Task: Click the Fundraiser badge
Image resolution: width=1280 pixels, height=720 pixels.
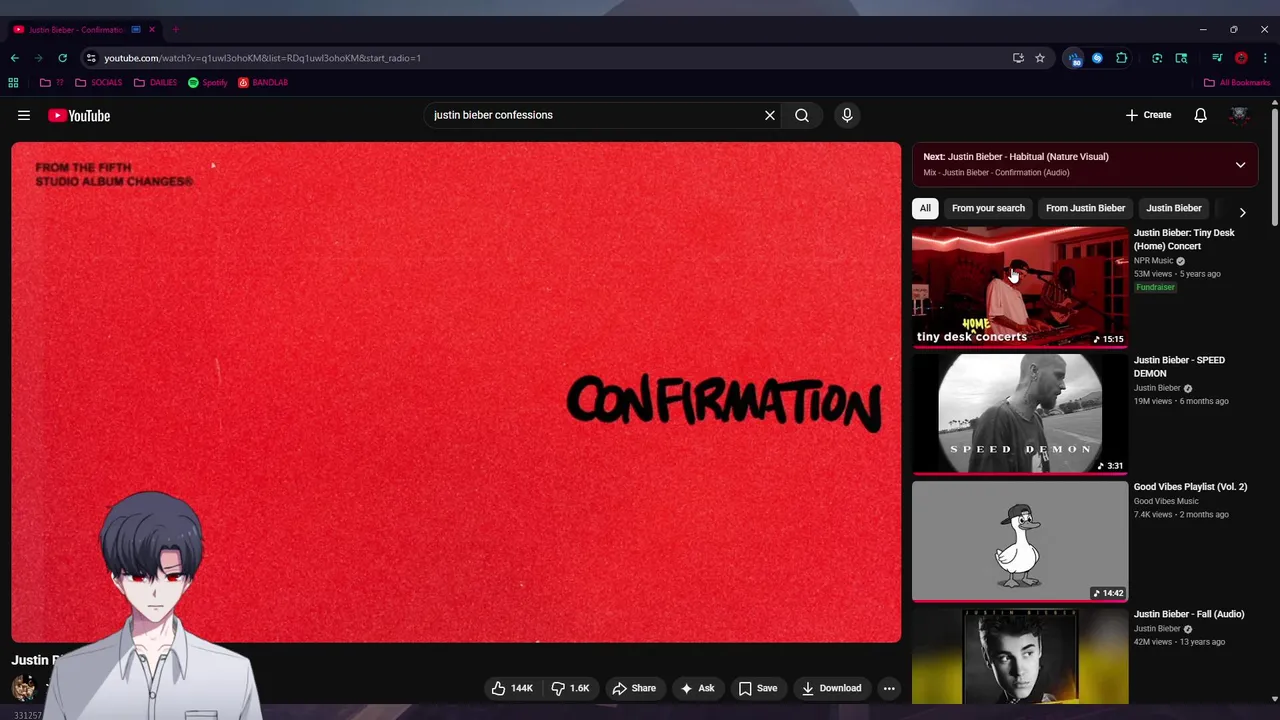Action: point(1155,287)
